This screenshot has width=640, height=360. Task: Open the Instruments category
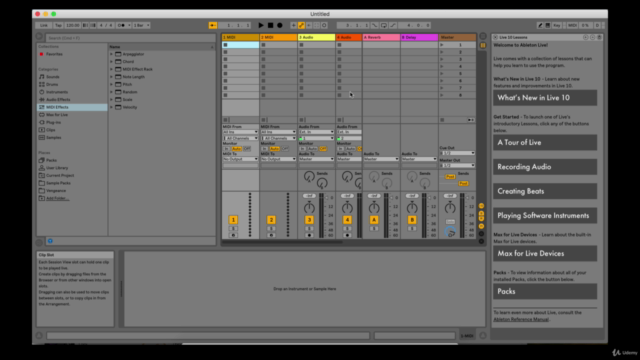(x=57, y=92)
